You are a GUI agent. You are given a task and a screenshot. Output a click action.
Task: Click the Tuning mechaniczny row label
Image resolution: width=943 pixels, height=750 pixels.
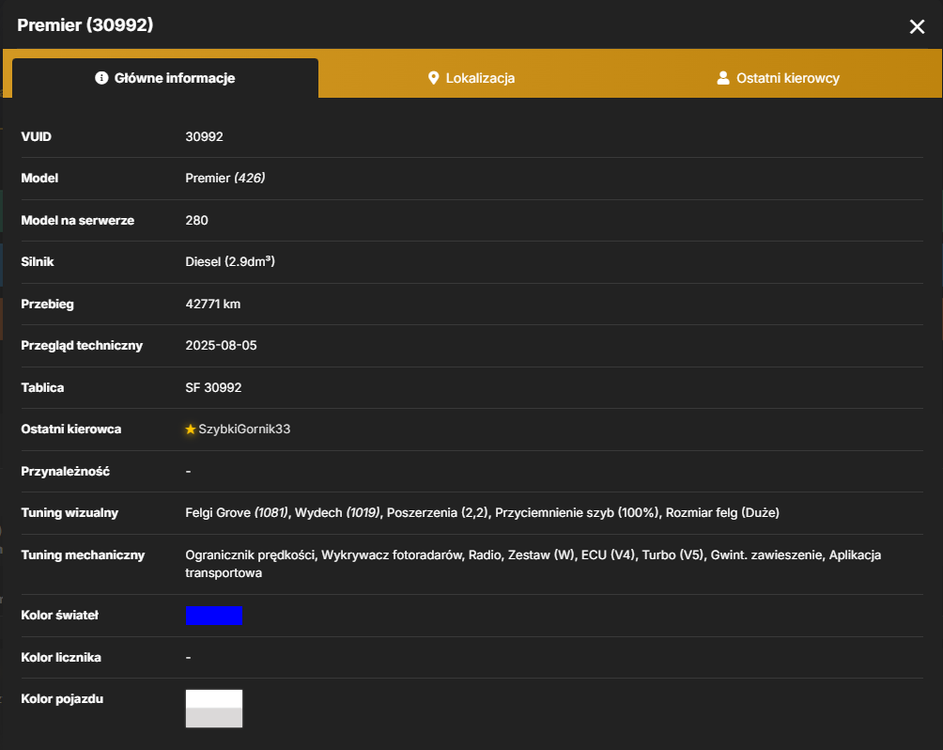point(83,555)
